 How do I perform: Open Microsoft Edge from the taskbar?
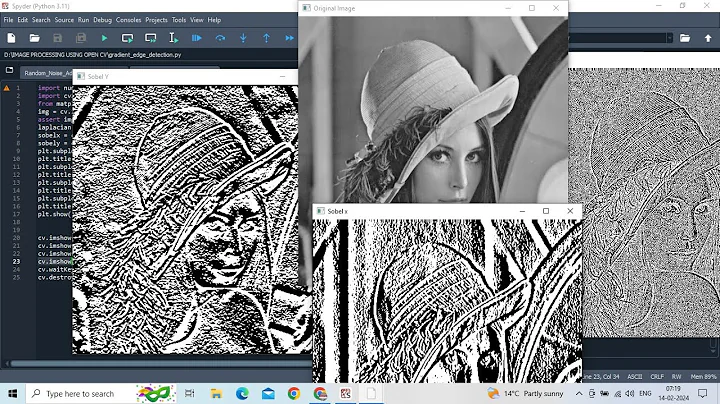[242, 393]
